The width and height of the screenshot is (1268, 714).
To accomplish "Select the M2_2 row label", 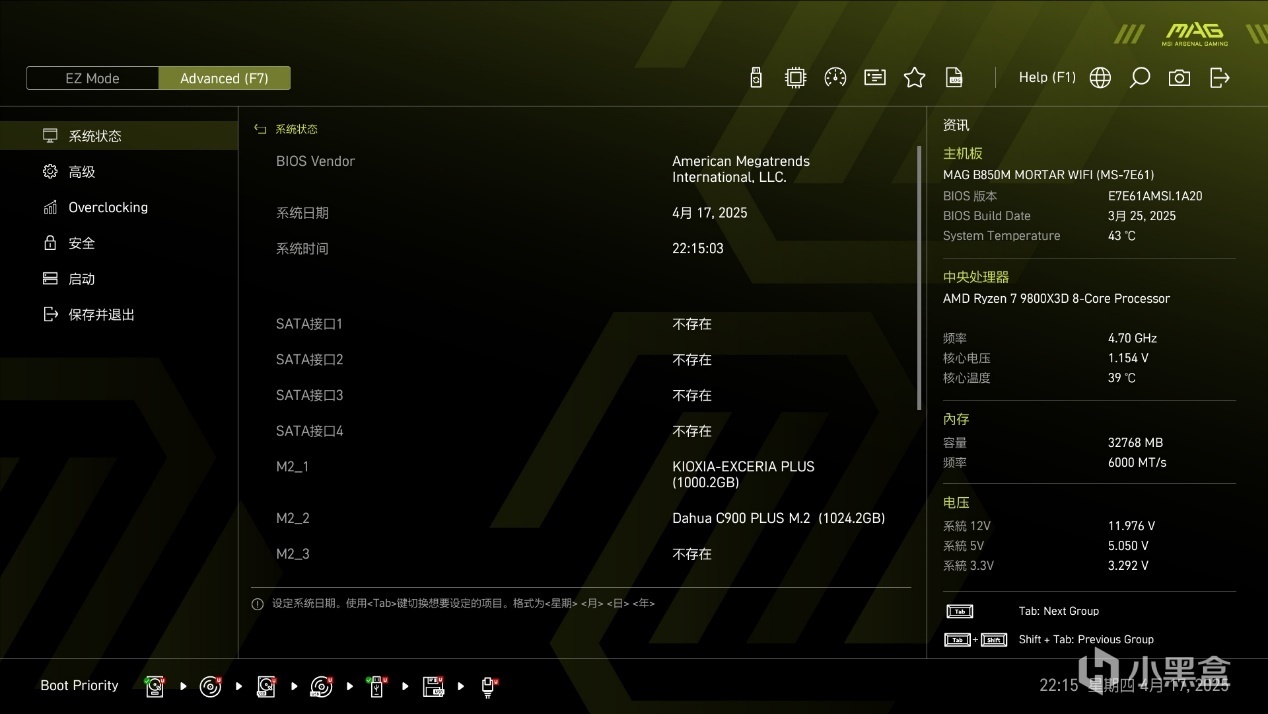I will 293,518.
